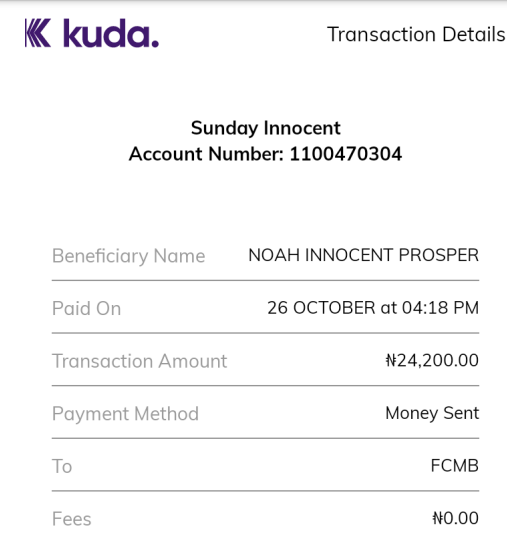Select the Transaction Details heading
This screenshot has width=507, height=535.
click(x=416, y=34)
